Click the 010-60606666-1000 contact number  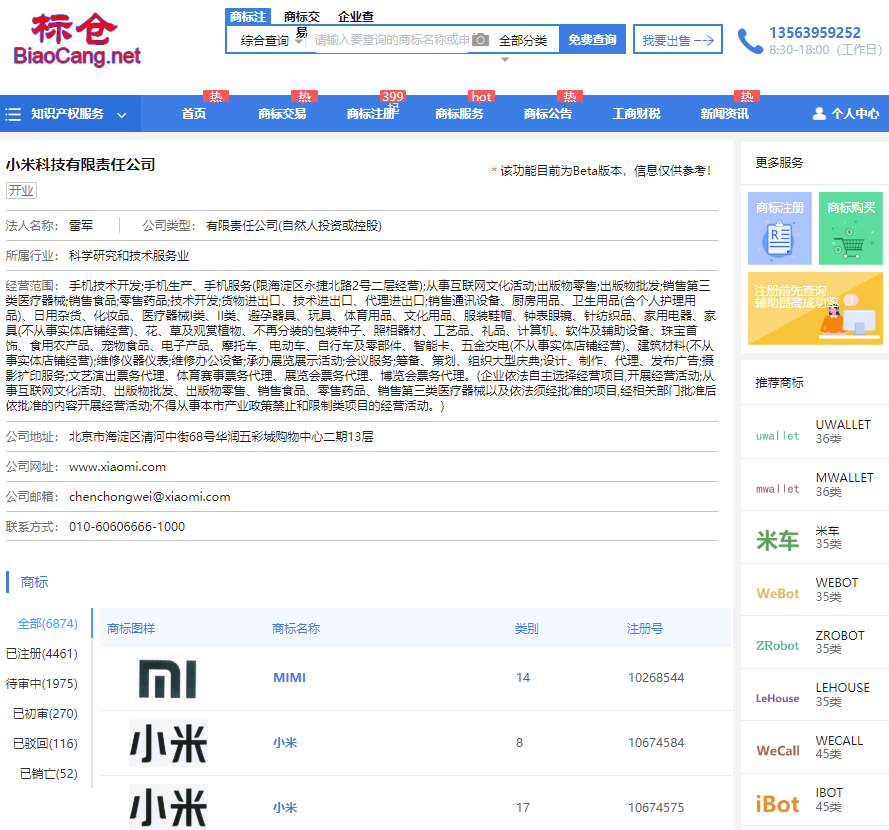point(127,527)
